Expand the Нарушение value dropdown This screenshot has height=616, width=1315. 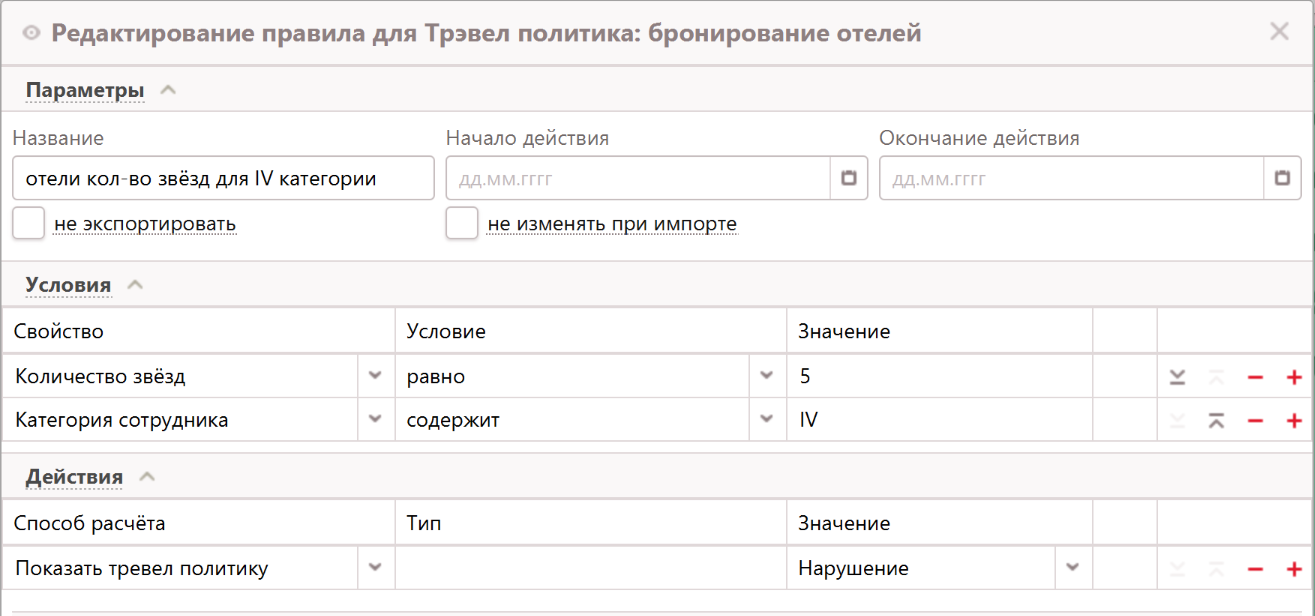point(1073,569)
